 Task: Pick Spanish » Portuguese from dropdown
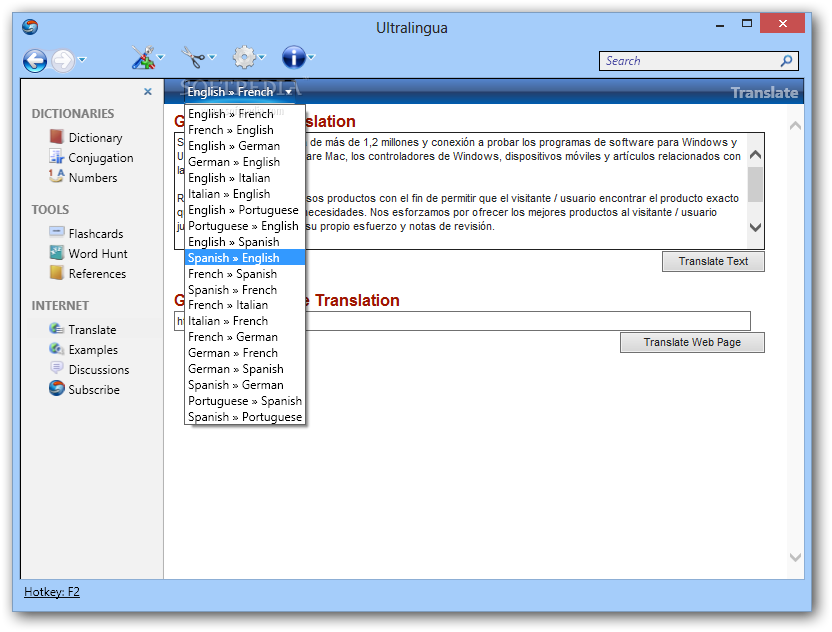(245, 417)
